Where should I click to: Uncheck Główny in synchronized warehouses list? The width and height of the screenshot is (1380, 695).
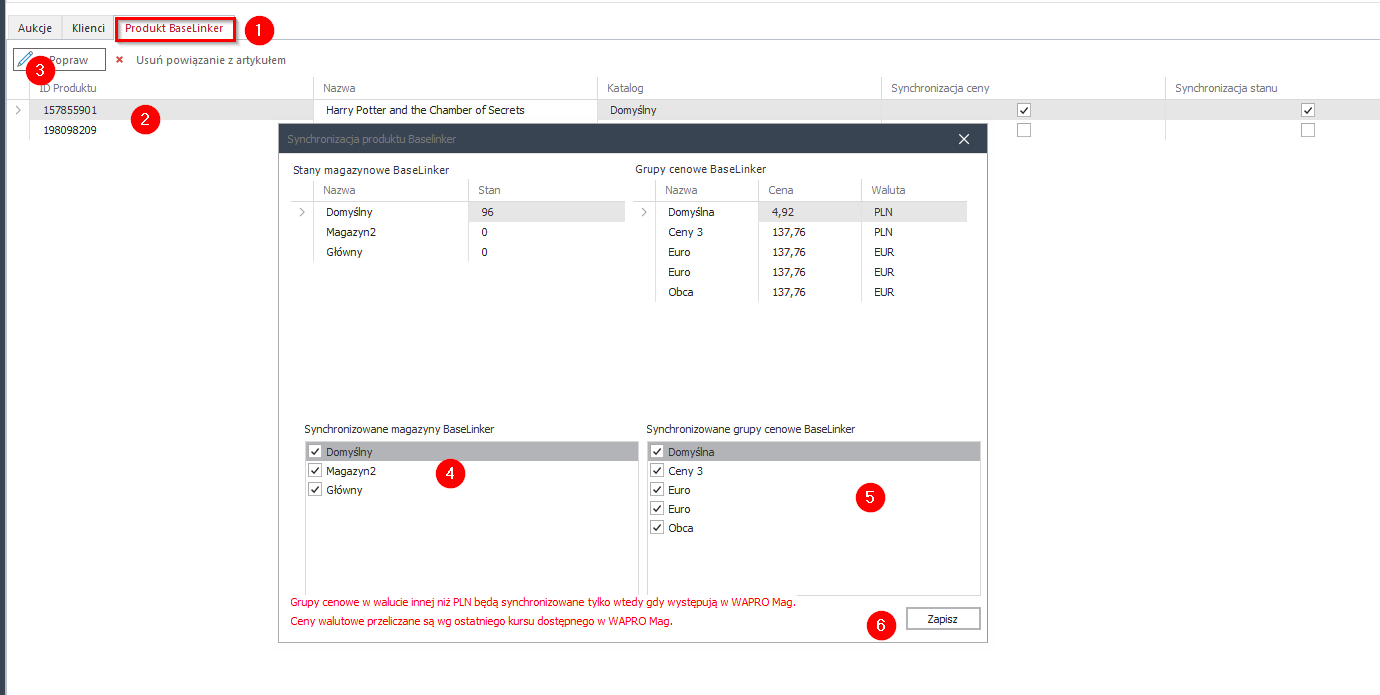coord(315,490)
